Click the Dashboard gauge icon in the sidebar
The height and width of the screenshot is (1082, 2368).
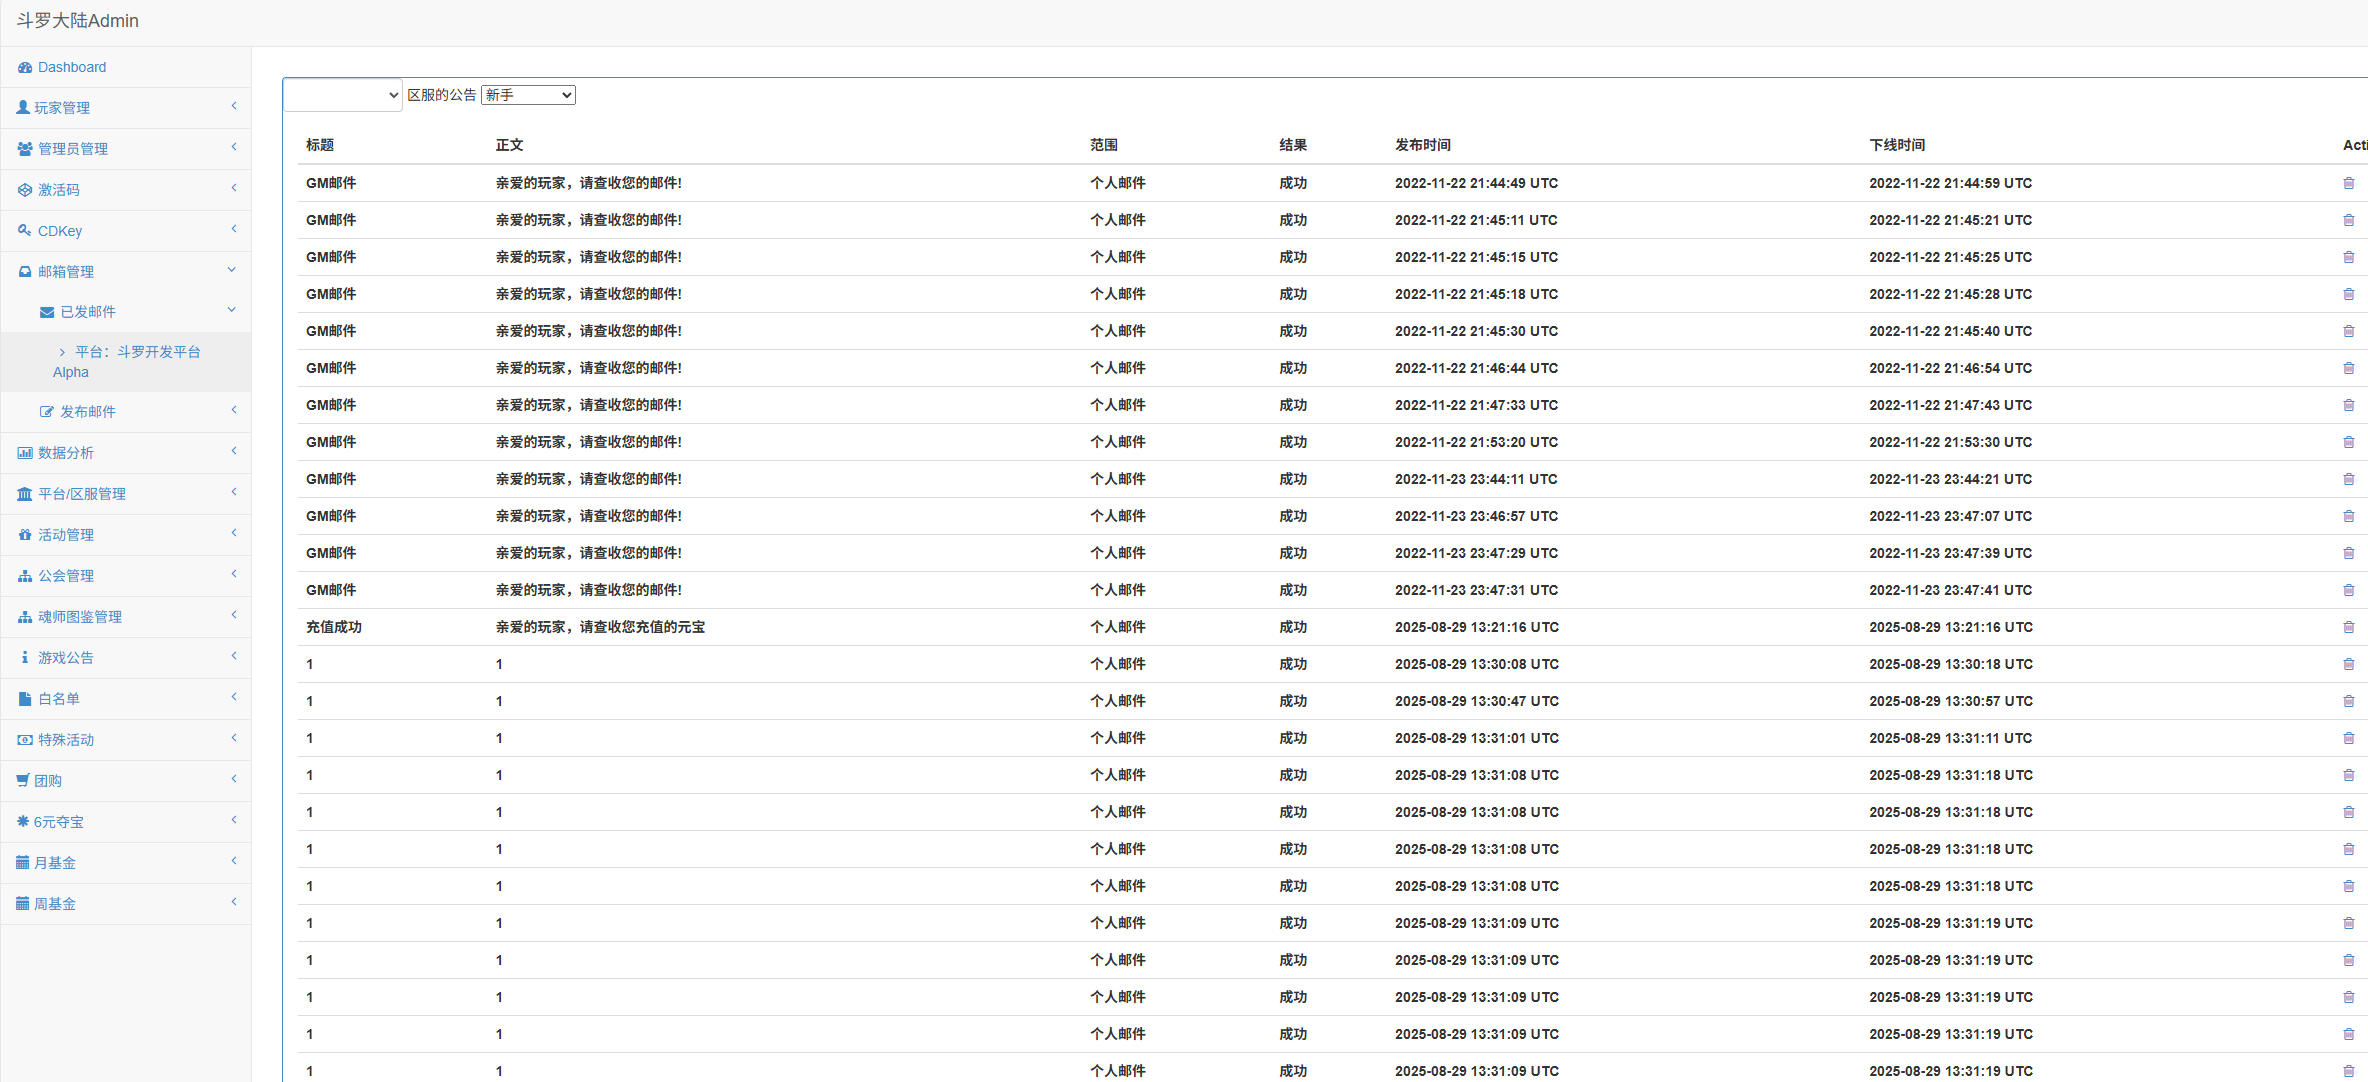point(25,68)
